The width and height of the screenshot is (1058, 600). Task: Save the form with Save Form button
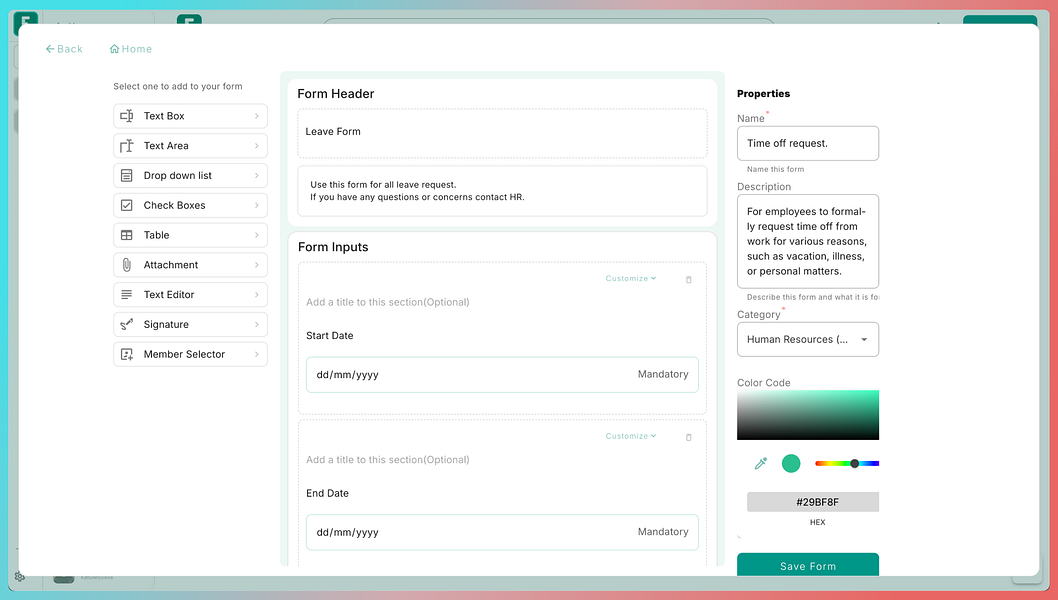tap(808, 566)
